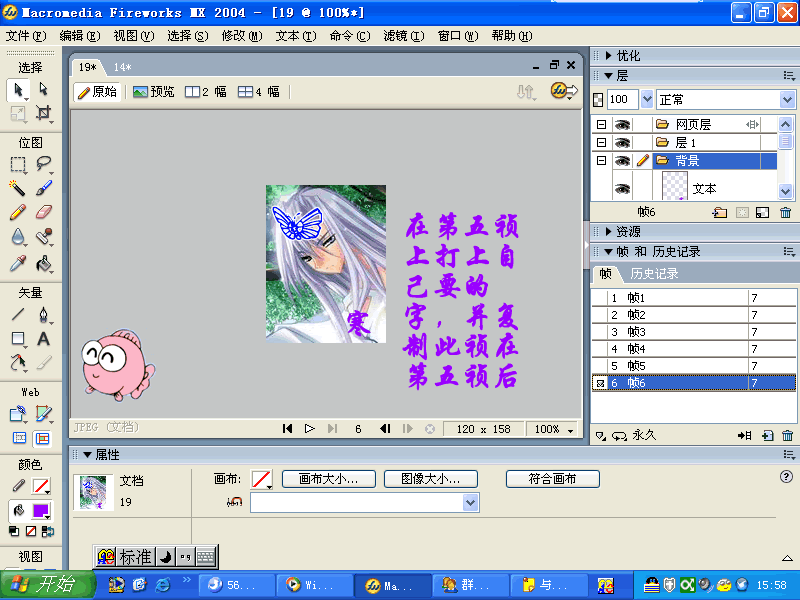Select the Slice tool
Screen dimensions: 800x600
pyautogui.click(x=43, y=413)
